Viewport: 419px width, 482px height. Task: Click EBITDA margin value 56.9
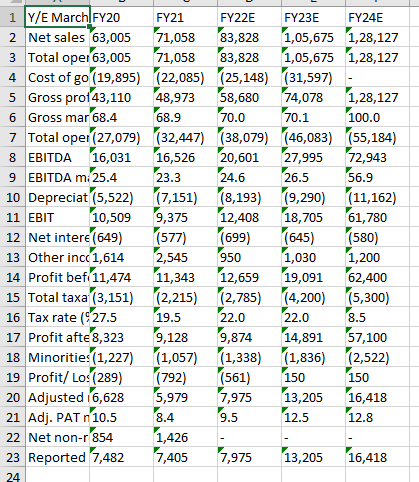coord(377,177)
